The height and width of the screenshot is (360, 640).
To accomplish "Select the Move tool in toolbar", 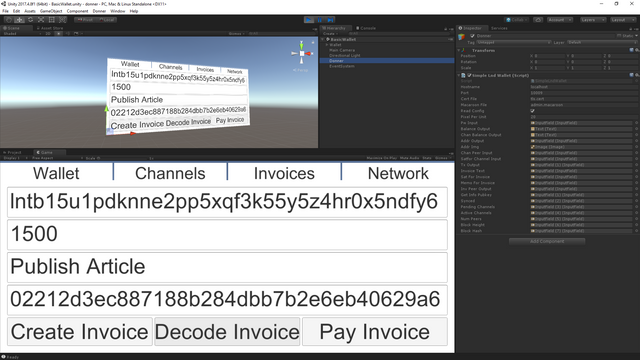I will [19, 20].
